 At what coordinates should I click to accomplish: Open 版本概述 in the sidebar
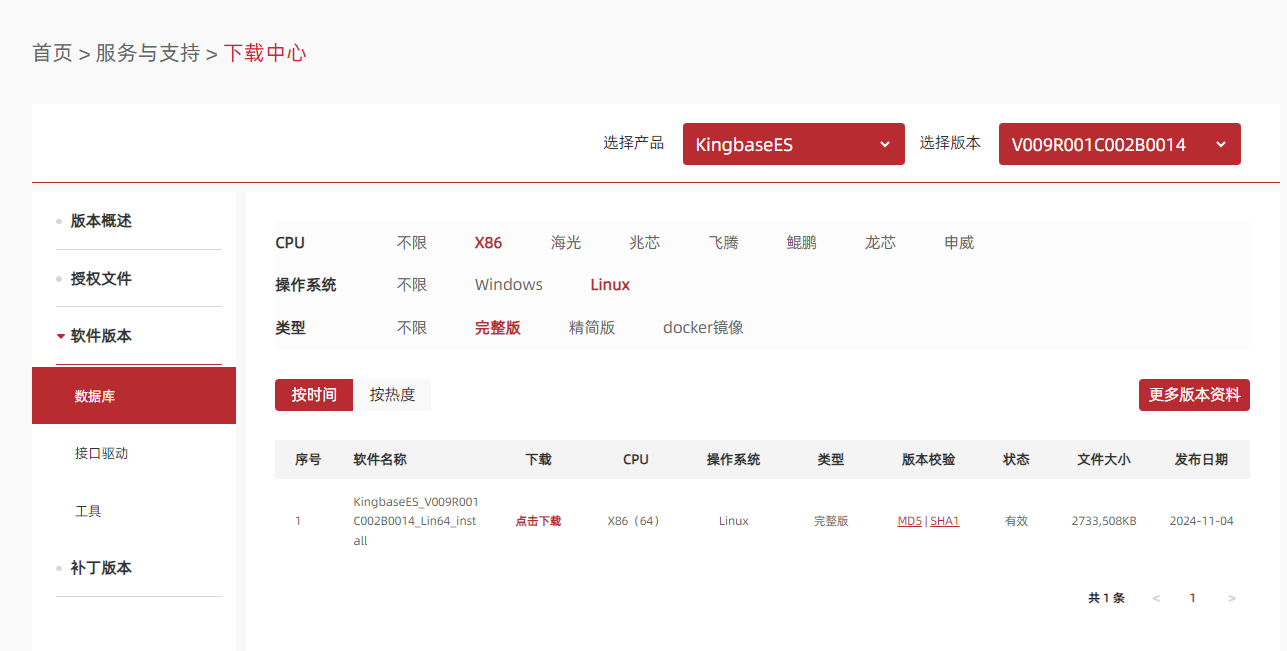tap(100, 221)
